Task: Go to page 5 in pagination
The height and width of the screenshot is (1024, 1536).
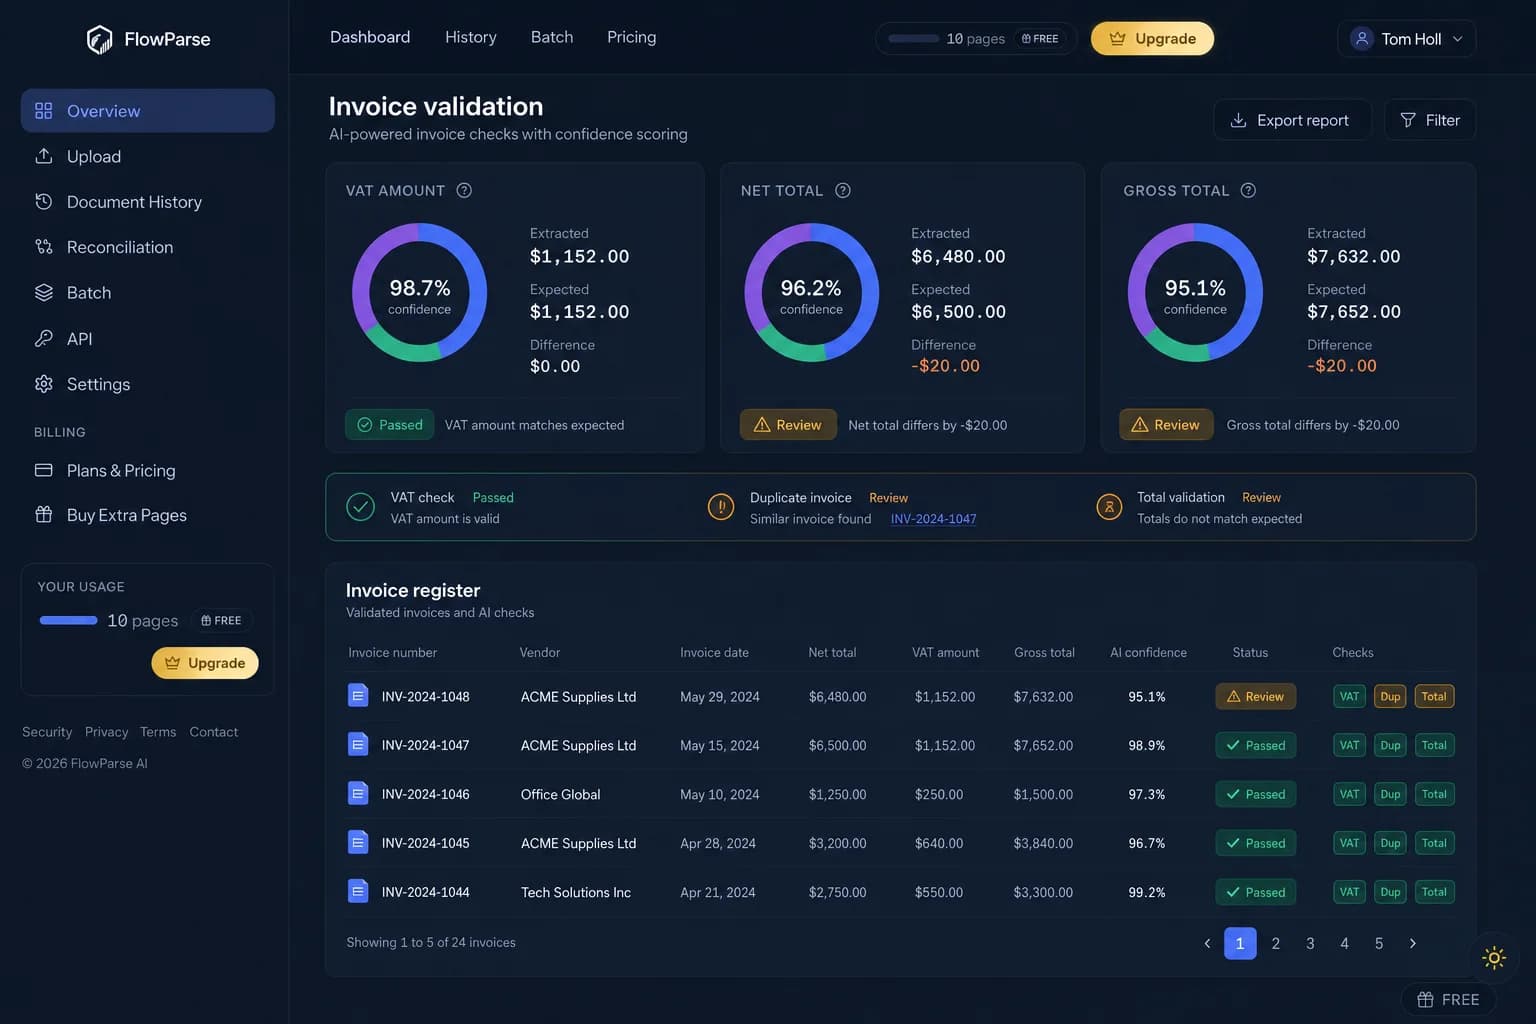Action: pyautogui.click(x=1378, y=943)
